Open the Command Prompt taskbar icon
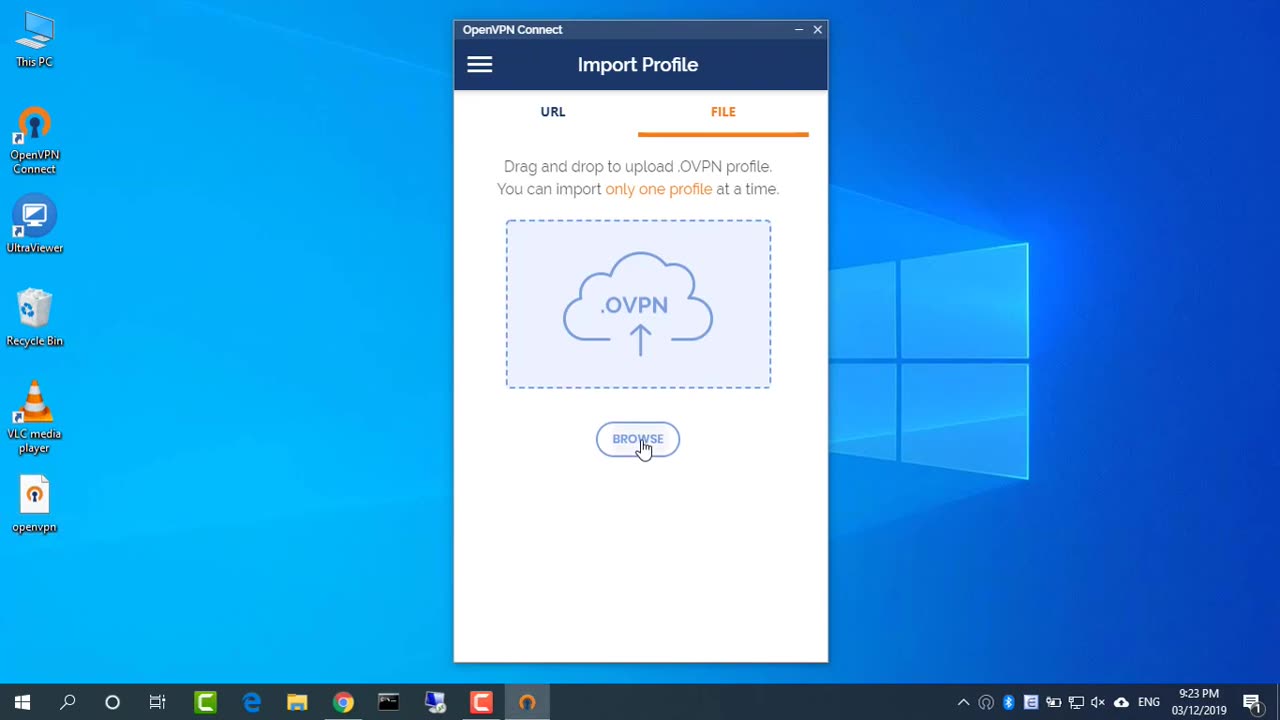This screenshot has width=1280, height=720. (x=389, y=702)
